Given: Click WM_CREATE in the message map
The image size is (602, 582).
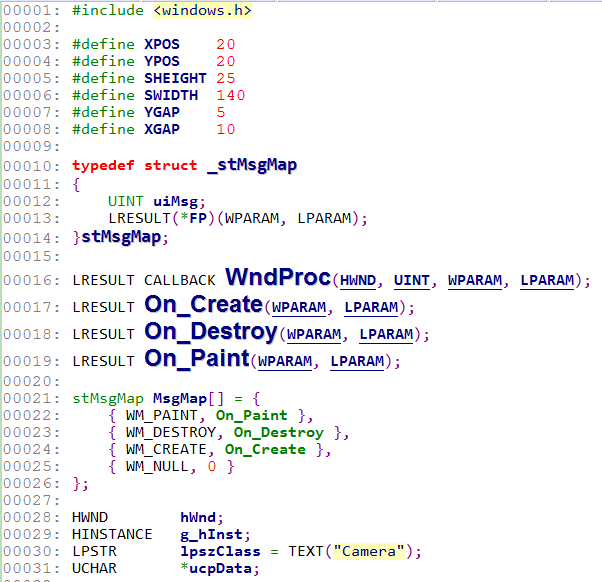Looking at the screenshot, I should coord(166,449).
